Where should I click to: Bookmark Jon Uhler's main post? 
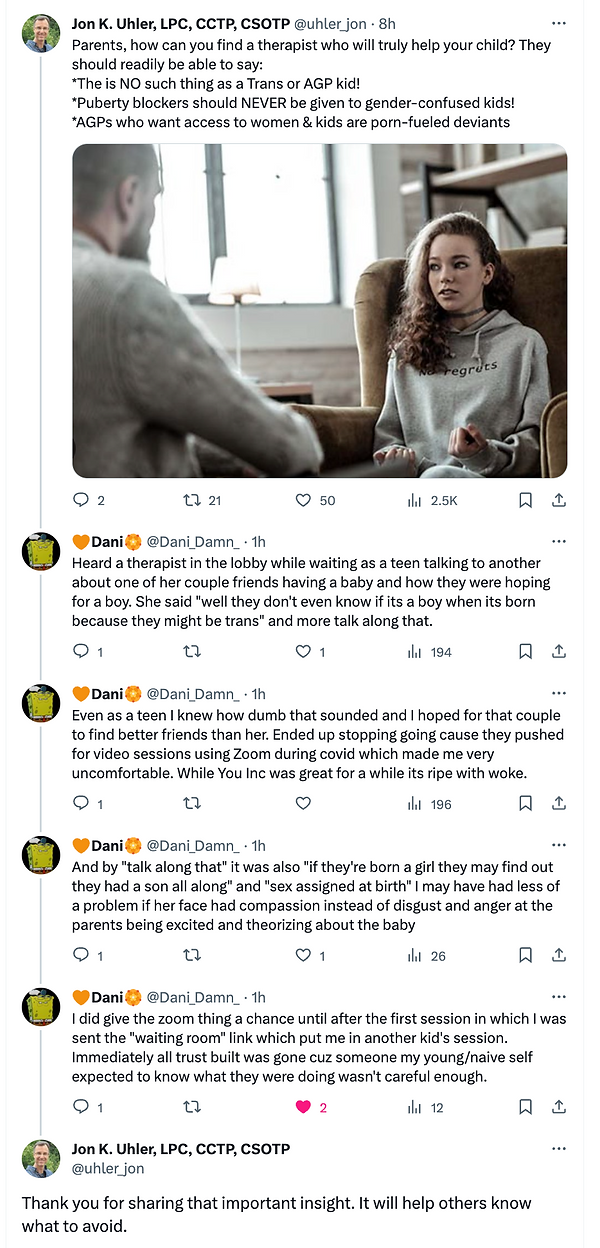tap(525, 500)
